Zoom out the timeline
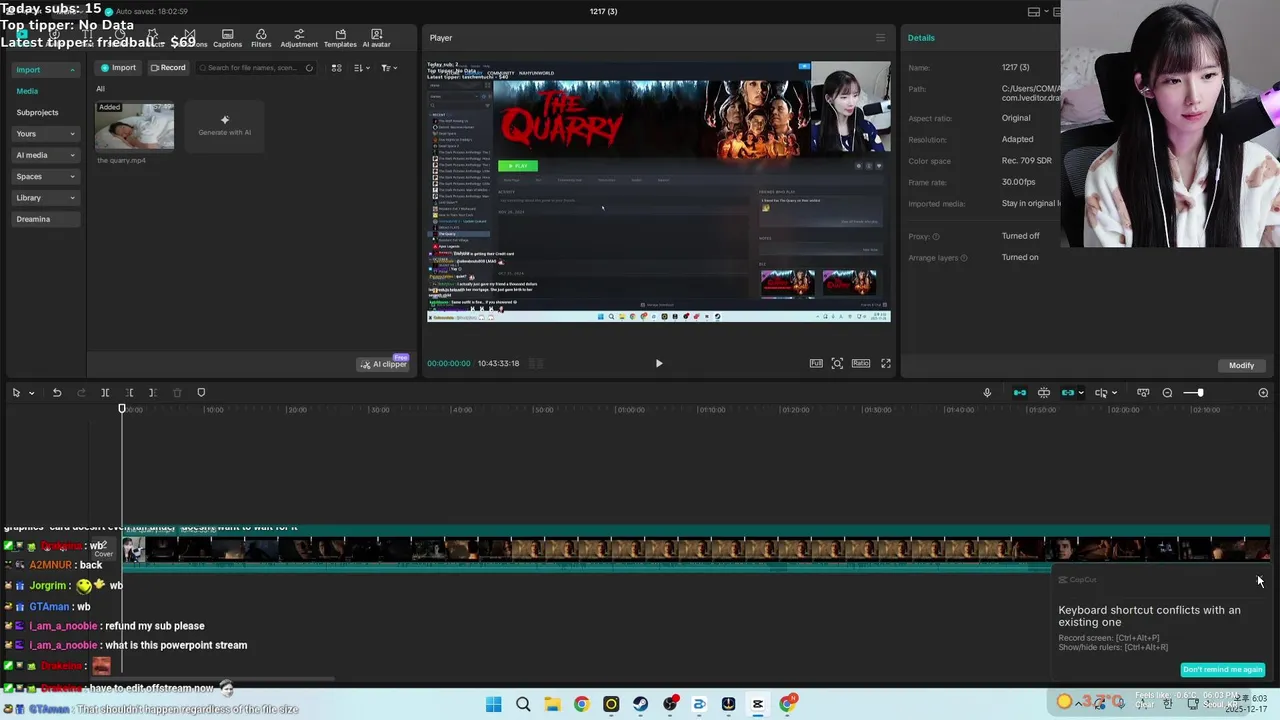 pyautogui.click(x=1167, y=393)
